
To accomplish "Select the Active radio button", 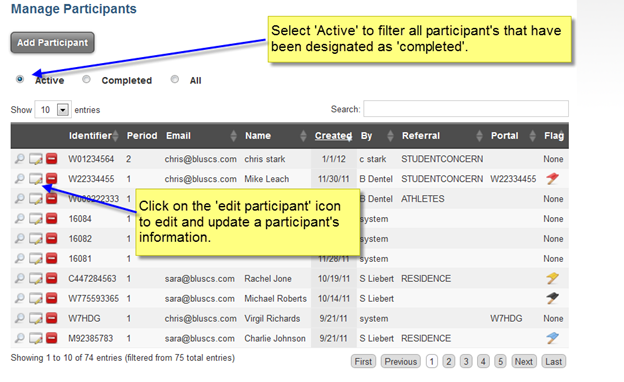I will pos(20,79).
